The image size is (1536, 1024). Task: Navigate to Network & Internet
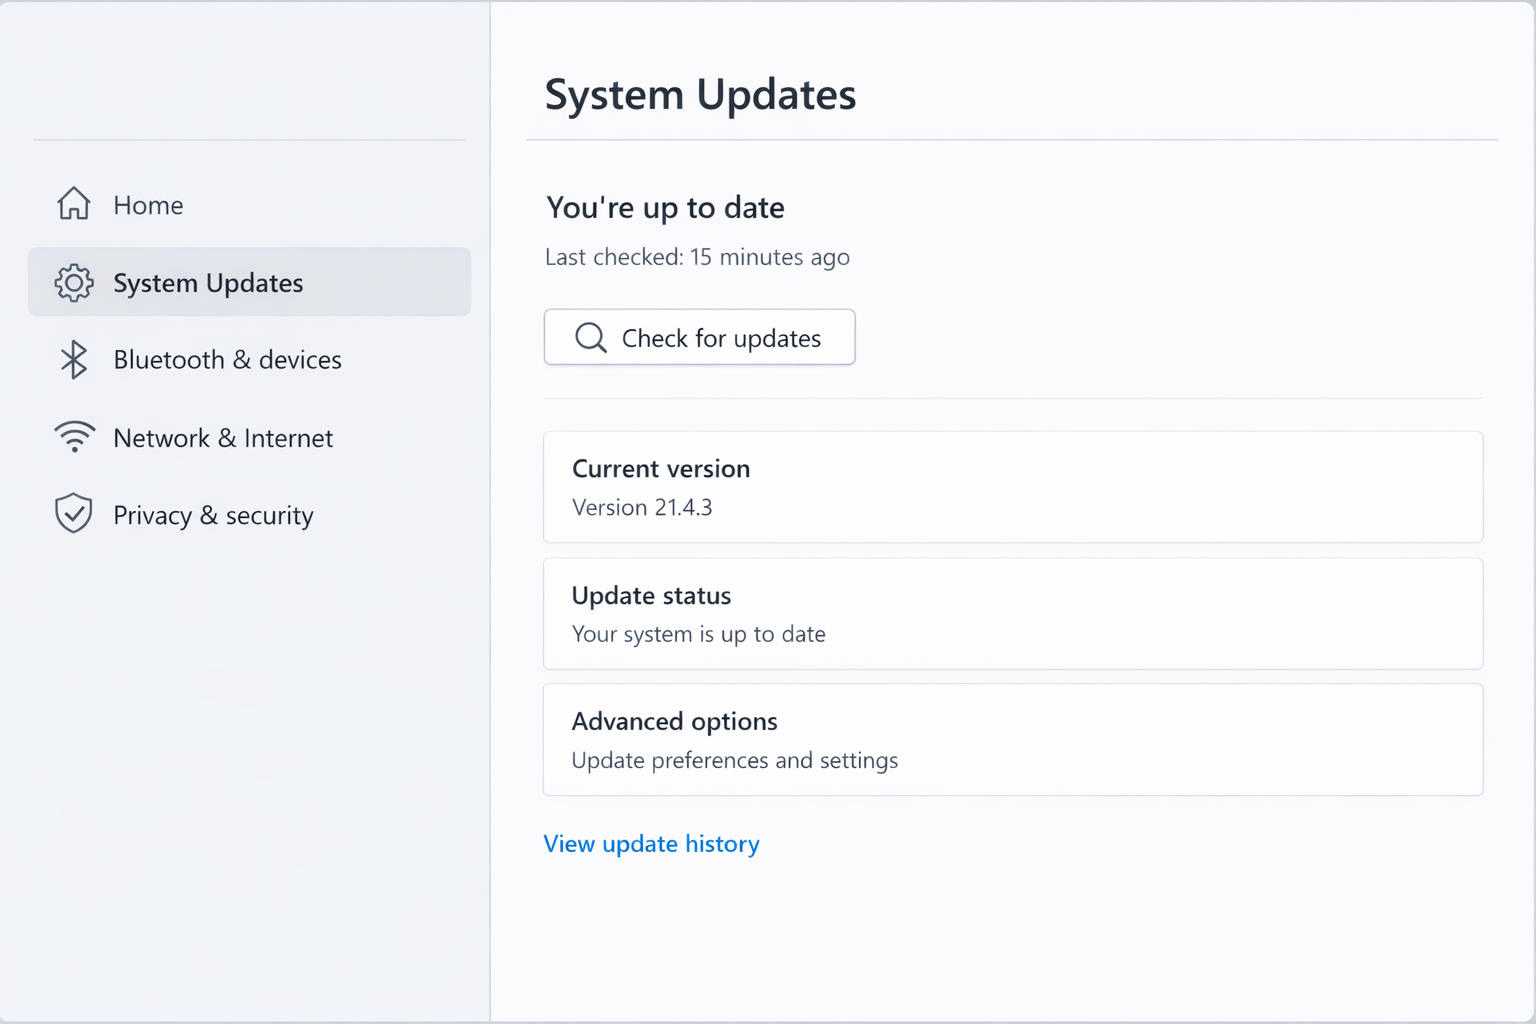coord(223,438)
